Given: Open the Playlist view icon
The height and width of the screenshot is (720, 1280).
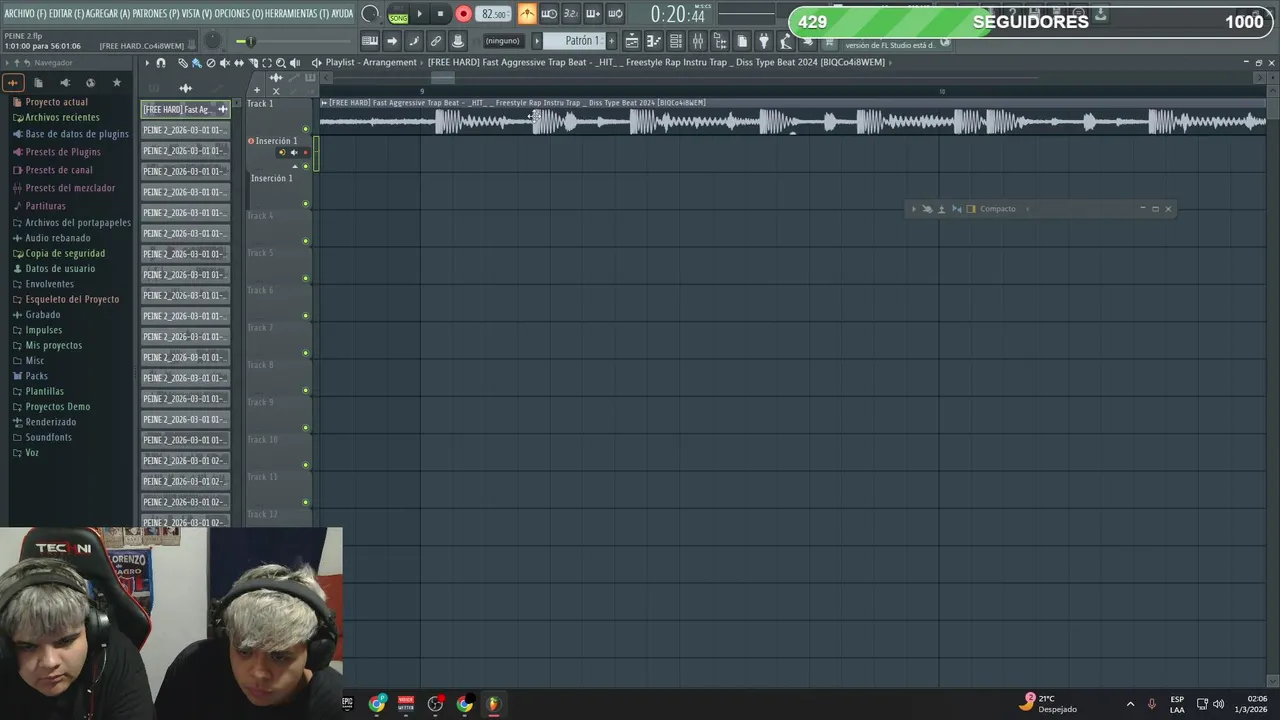Looking at the screenshot, I should click(632, 41).
